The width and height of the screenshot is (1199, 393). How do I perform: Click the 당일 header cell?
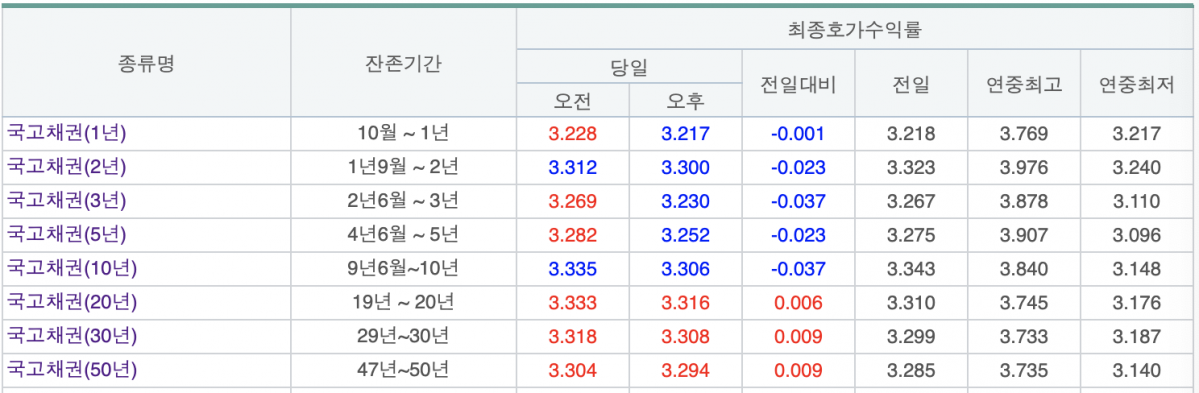pos(629,67)
